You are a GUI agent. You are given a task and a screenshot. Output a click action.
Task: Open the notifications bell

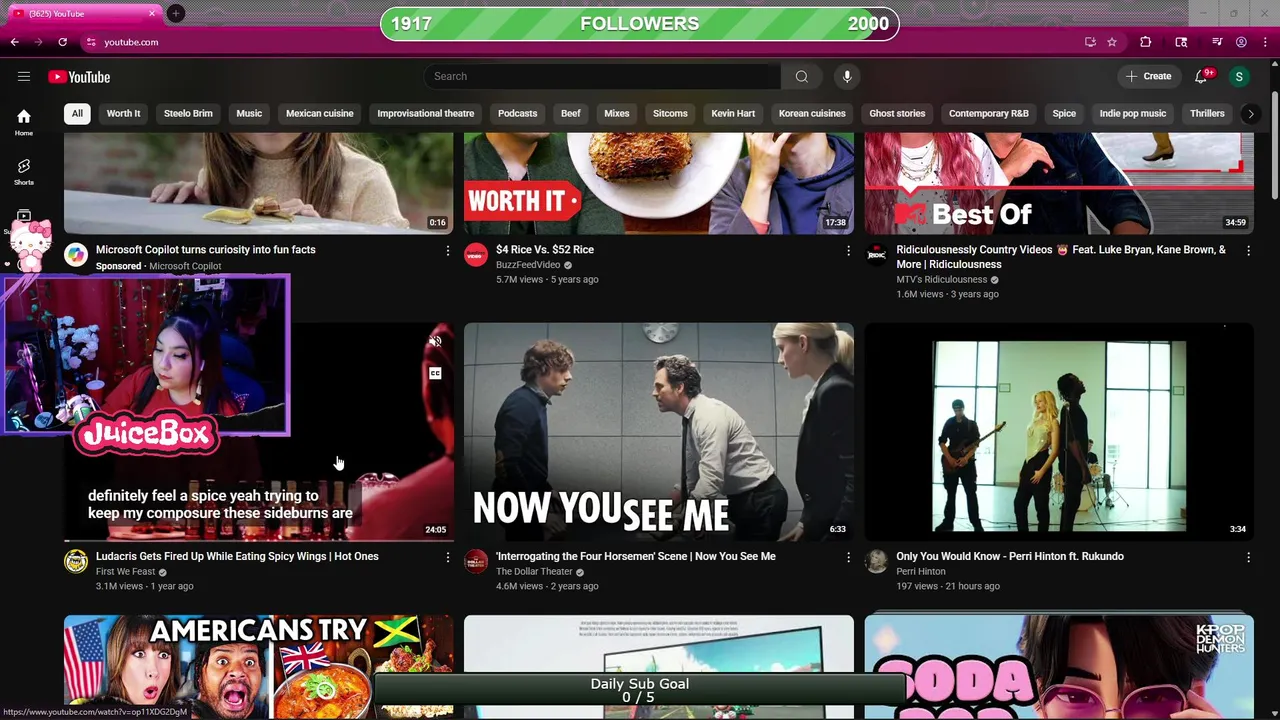(x=1202, y=76)
